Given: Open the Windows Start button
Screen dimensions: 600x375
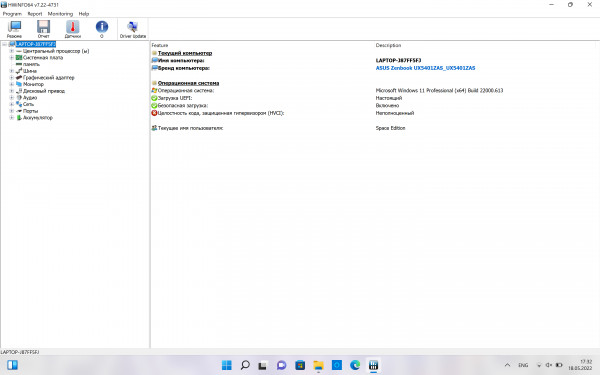Looking at the screenshot, I should (x=227, y=365).
